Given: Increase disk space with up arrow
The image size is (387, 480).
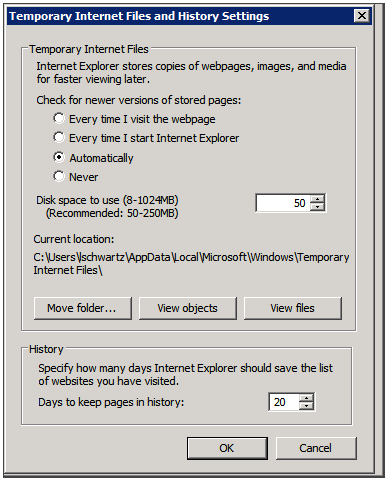Looking at the screenshot, I should [x=317, y=199].
